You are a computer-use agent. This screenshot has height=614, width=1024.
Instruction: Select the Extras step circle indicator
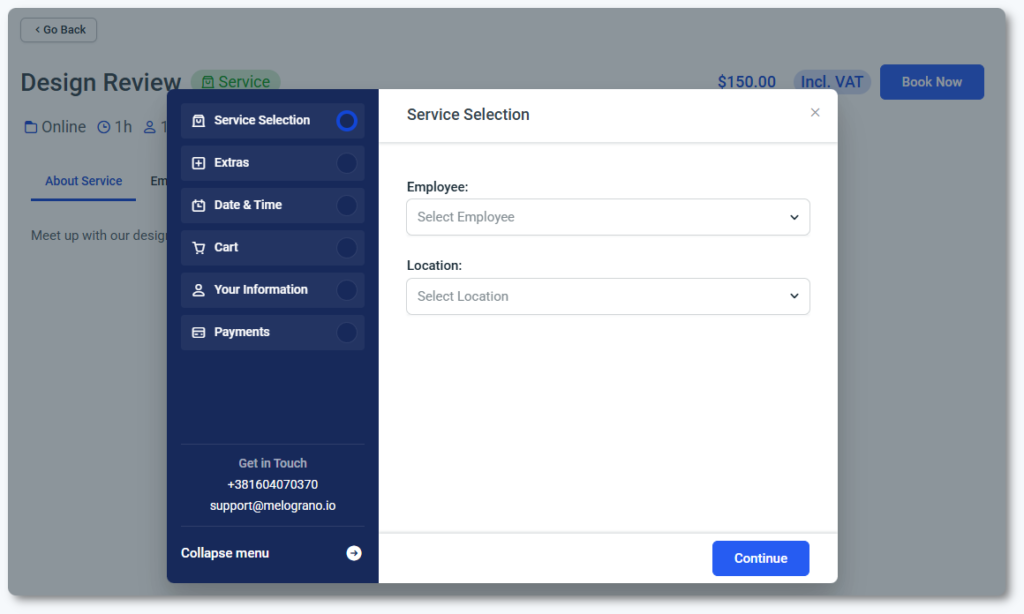346,163
